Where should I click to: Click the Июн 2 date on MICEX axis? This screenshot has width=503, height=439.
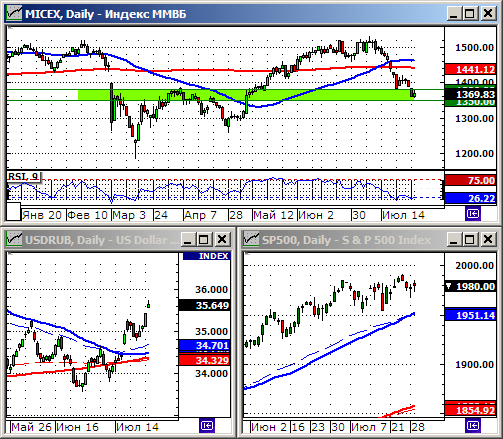pyautogui.click(x=316, y=215)
